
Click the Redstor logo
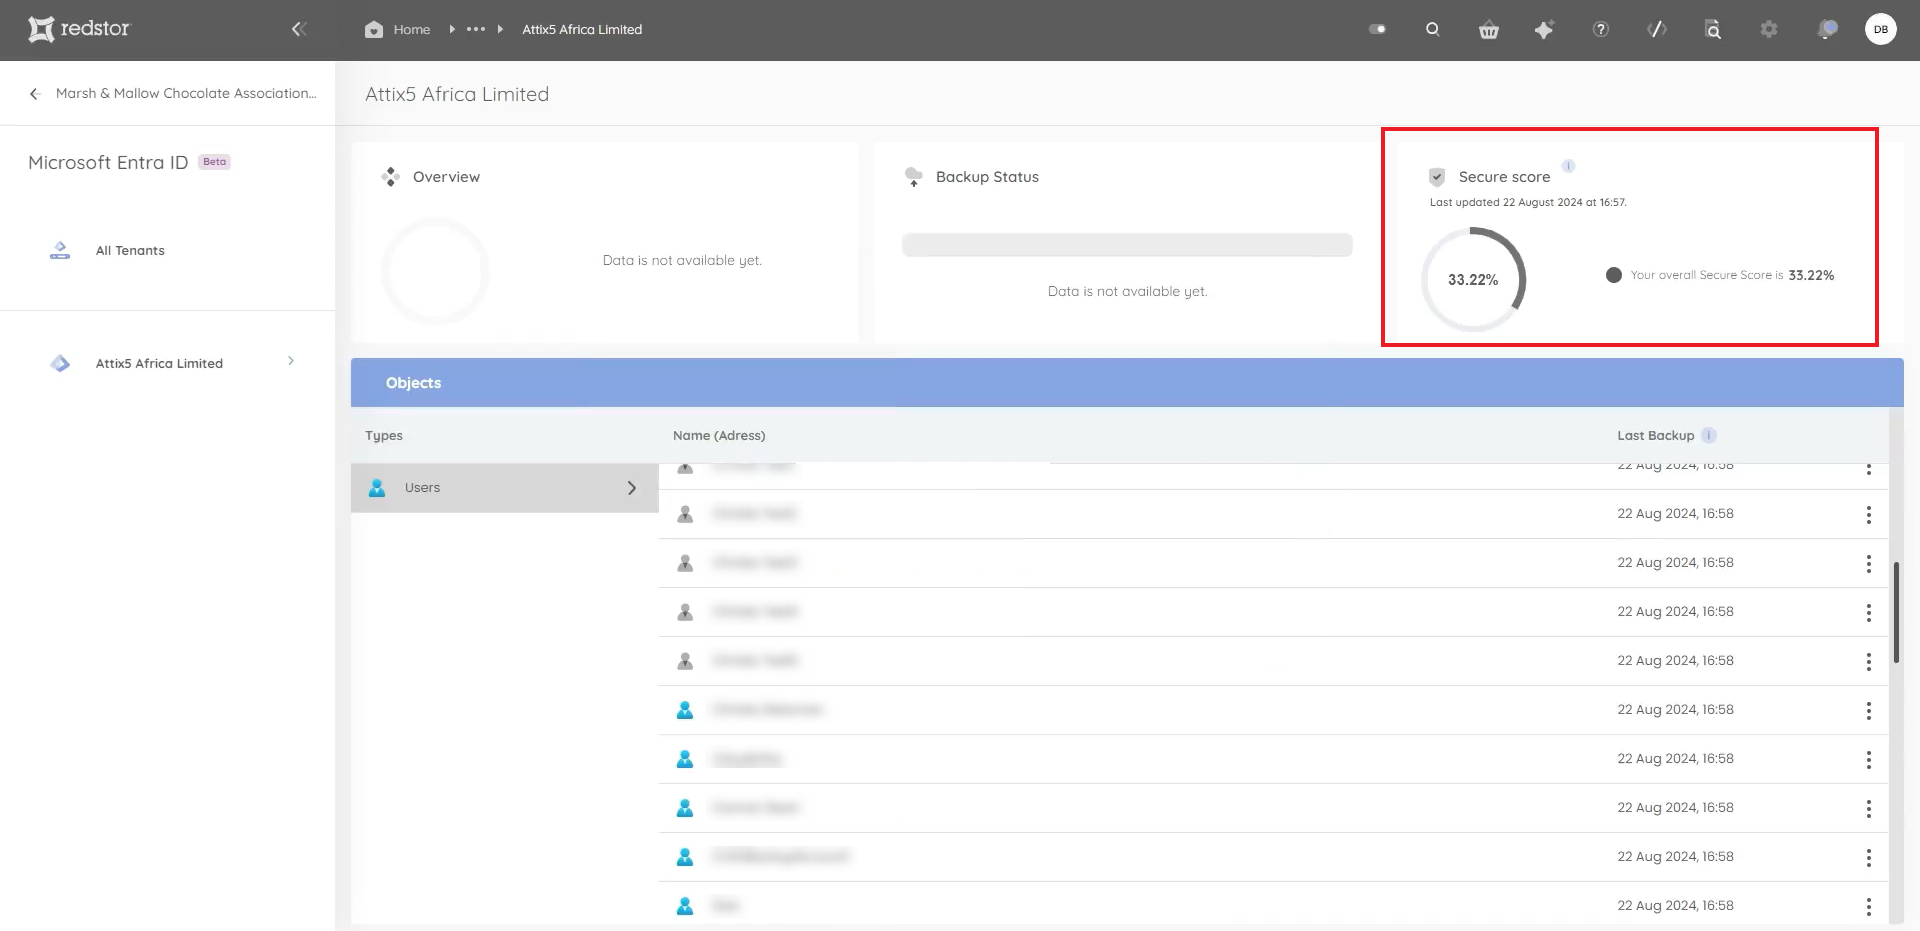(79, 29)
